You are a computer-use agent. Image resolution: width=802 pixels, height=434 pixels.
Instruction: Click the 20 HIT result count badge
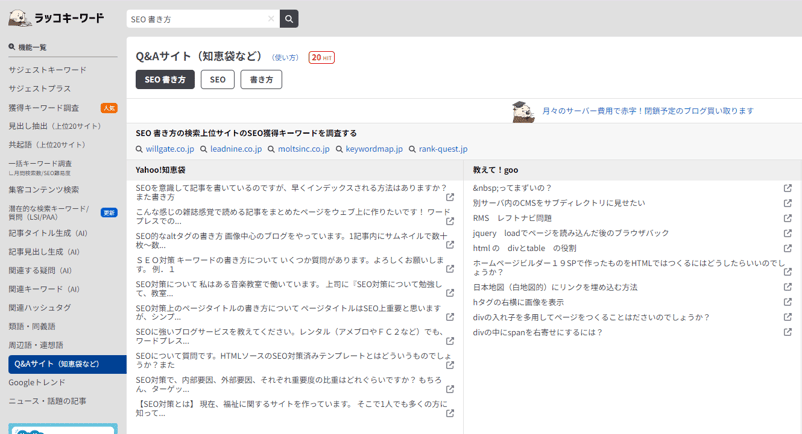[321, 57]
